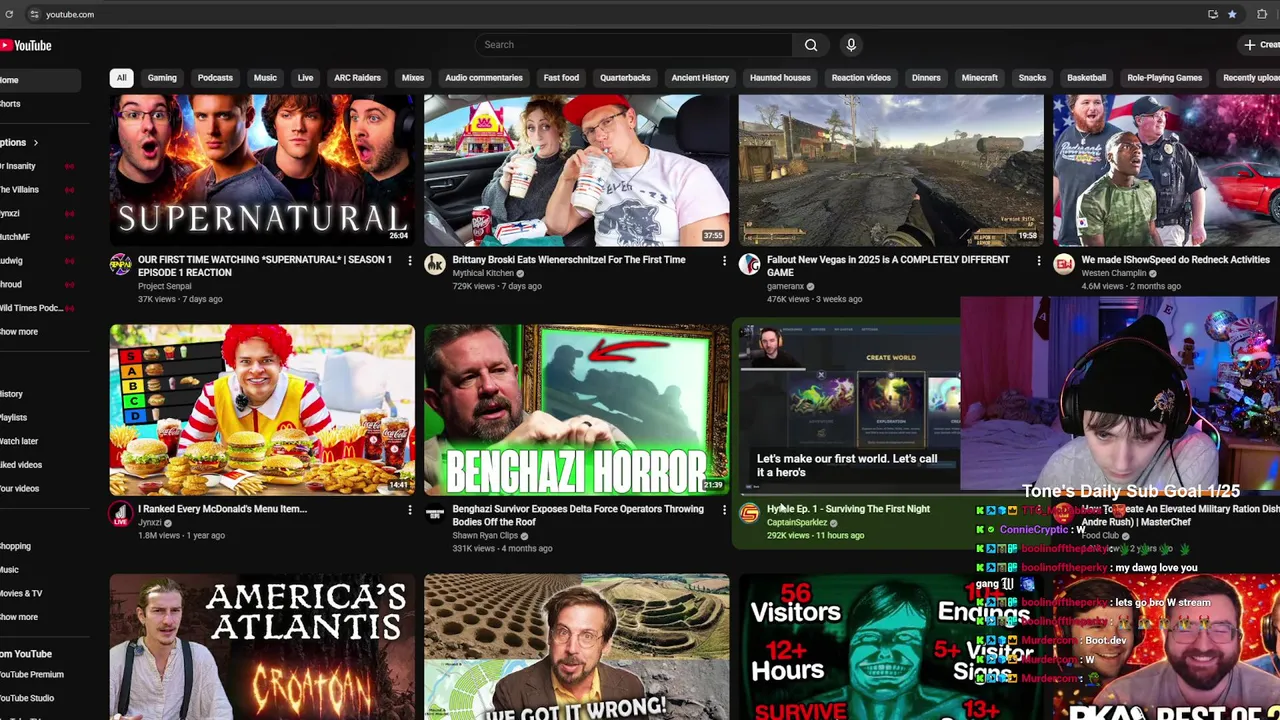Screen dimensions: 1280x720
Task: Select the Mixes filter chip
Action: pyautogui.click(x=413, y=78)
